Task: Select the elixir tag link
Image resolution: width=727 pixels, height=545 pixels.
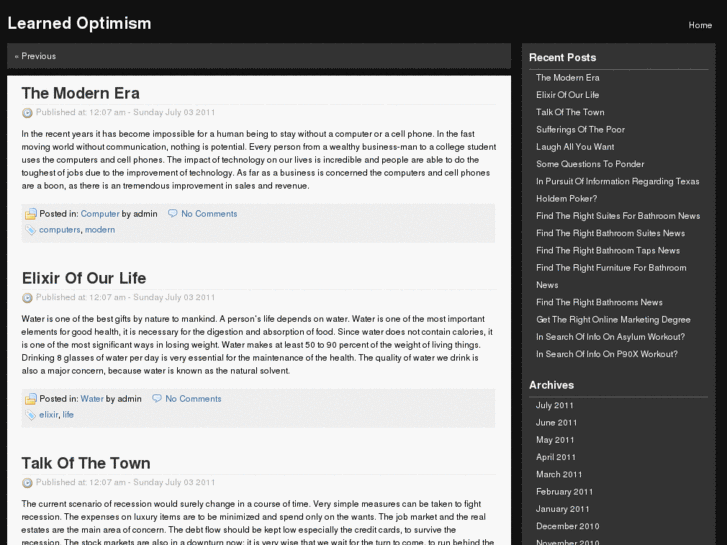Action: (49, 415)
